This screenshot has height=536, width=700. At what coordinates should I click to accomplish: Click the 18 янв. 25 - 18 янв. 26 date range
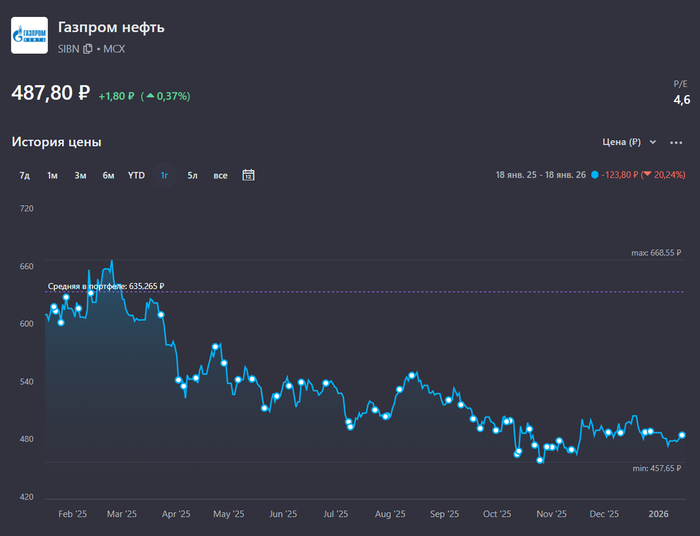tap(540, 175)
